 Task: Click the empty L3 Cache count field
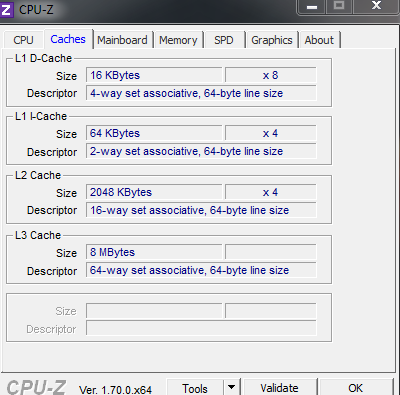tap(271, 252)
